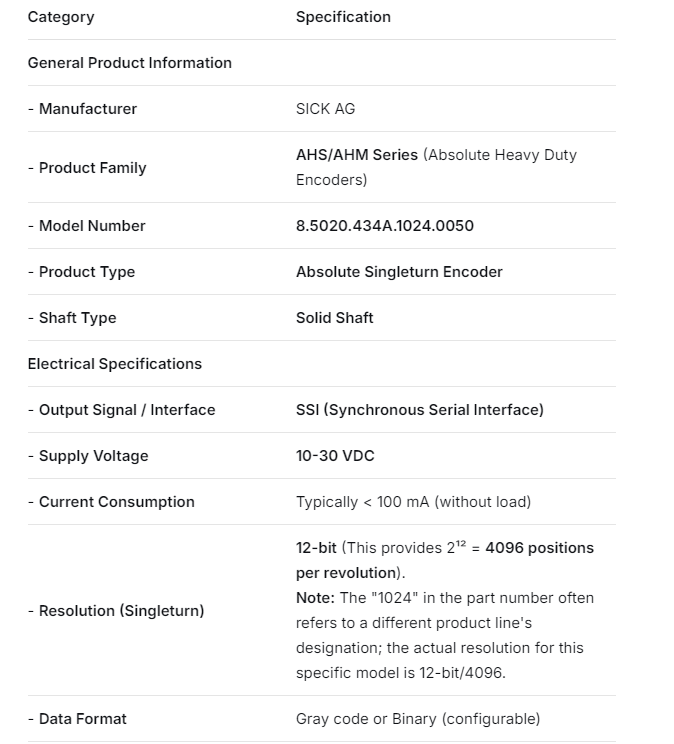Select the Solid Shaft value
674x744 pixels.
[x=334, y=318]
